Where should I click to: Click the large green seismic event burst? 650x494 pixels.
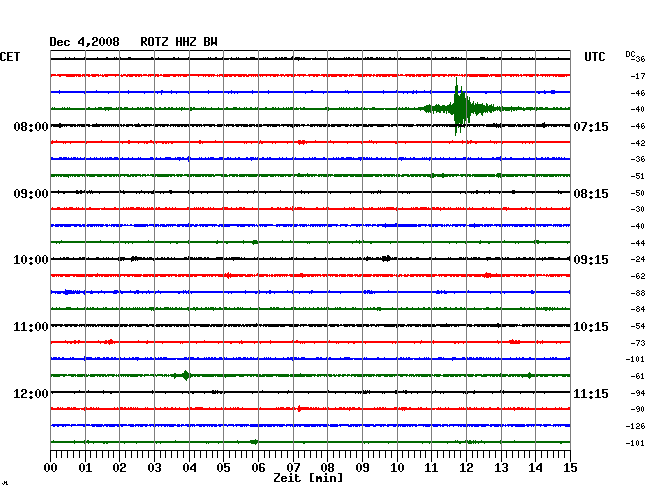point(459,108)
